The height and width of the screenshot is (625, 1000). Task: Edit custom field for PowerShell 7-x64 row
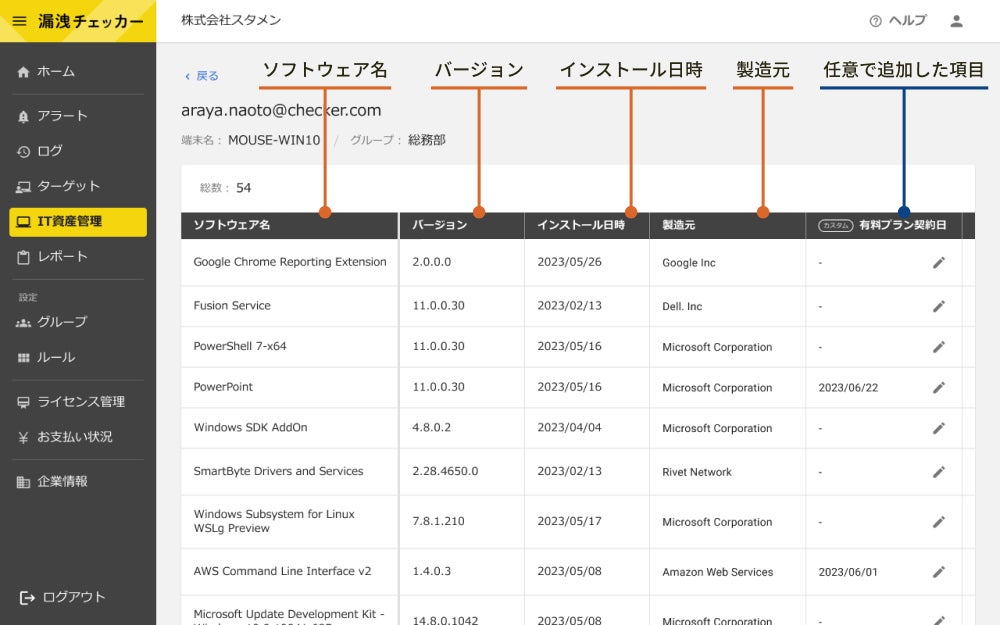click(939, 347)
